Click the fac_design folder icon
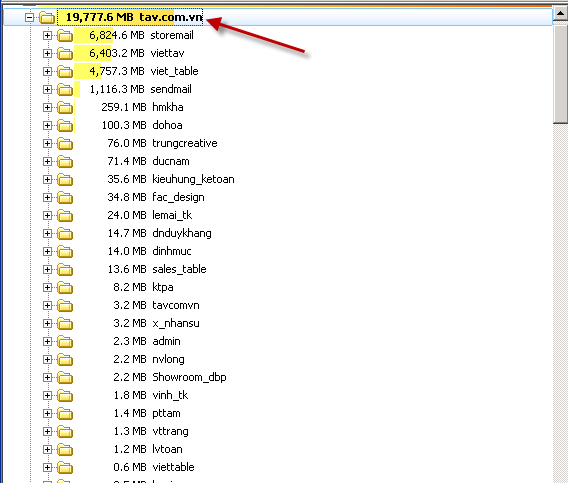The width and height of the screenshot is (568, 483). (x=65, y=197)
